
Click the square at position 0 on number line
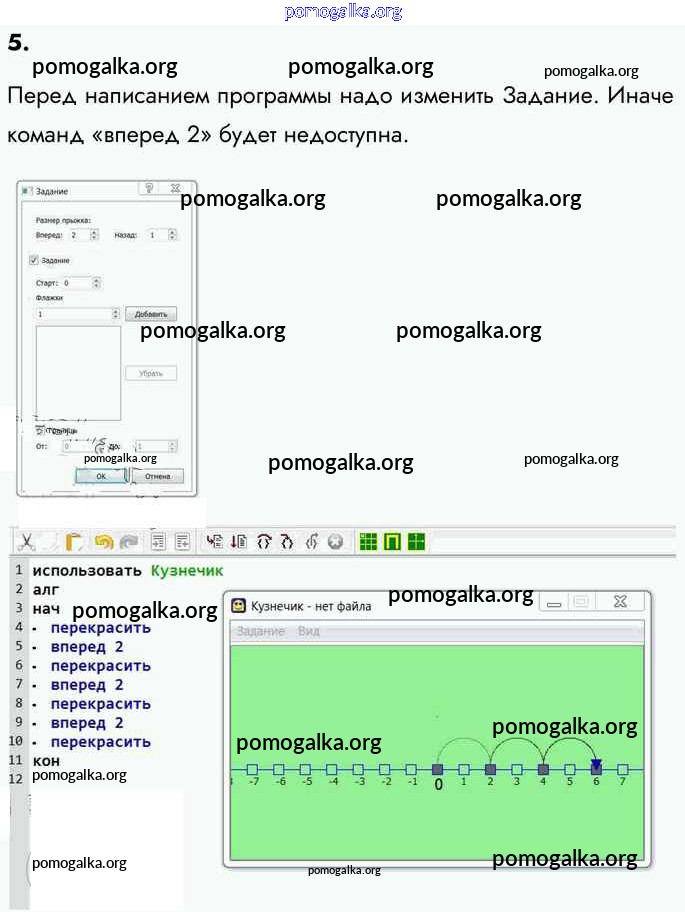pos(437,769)
